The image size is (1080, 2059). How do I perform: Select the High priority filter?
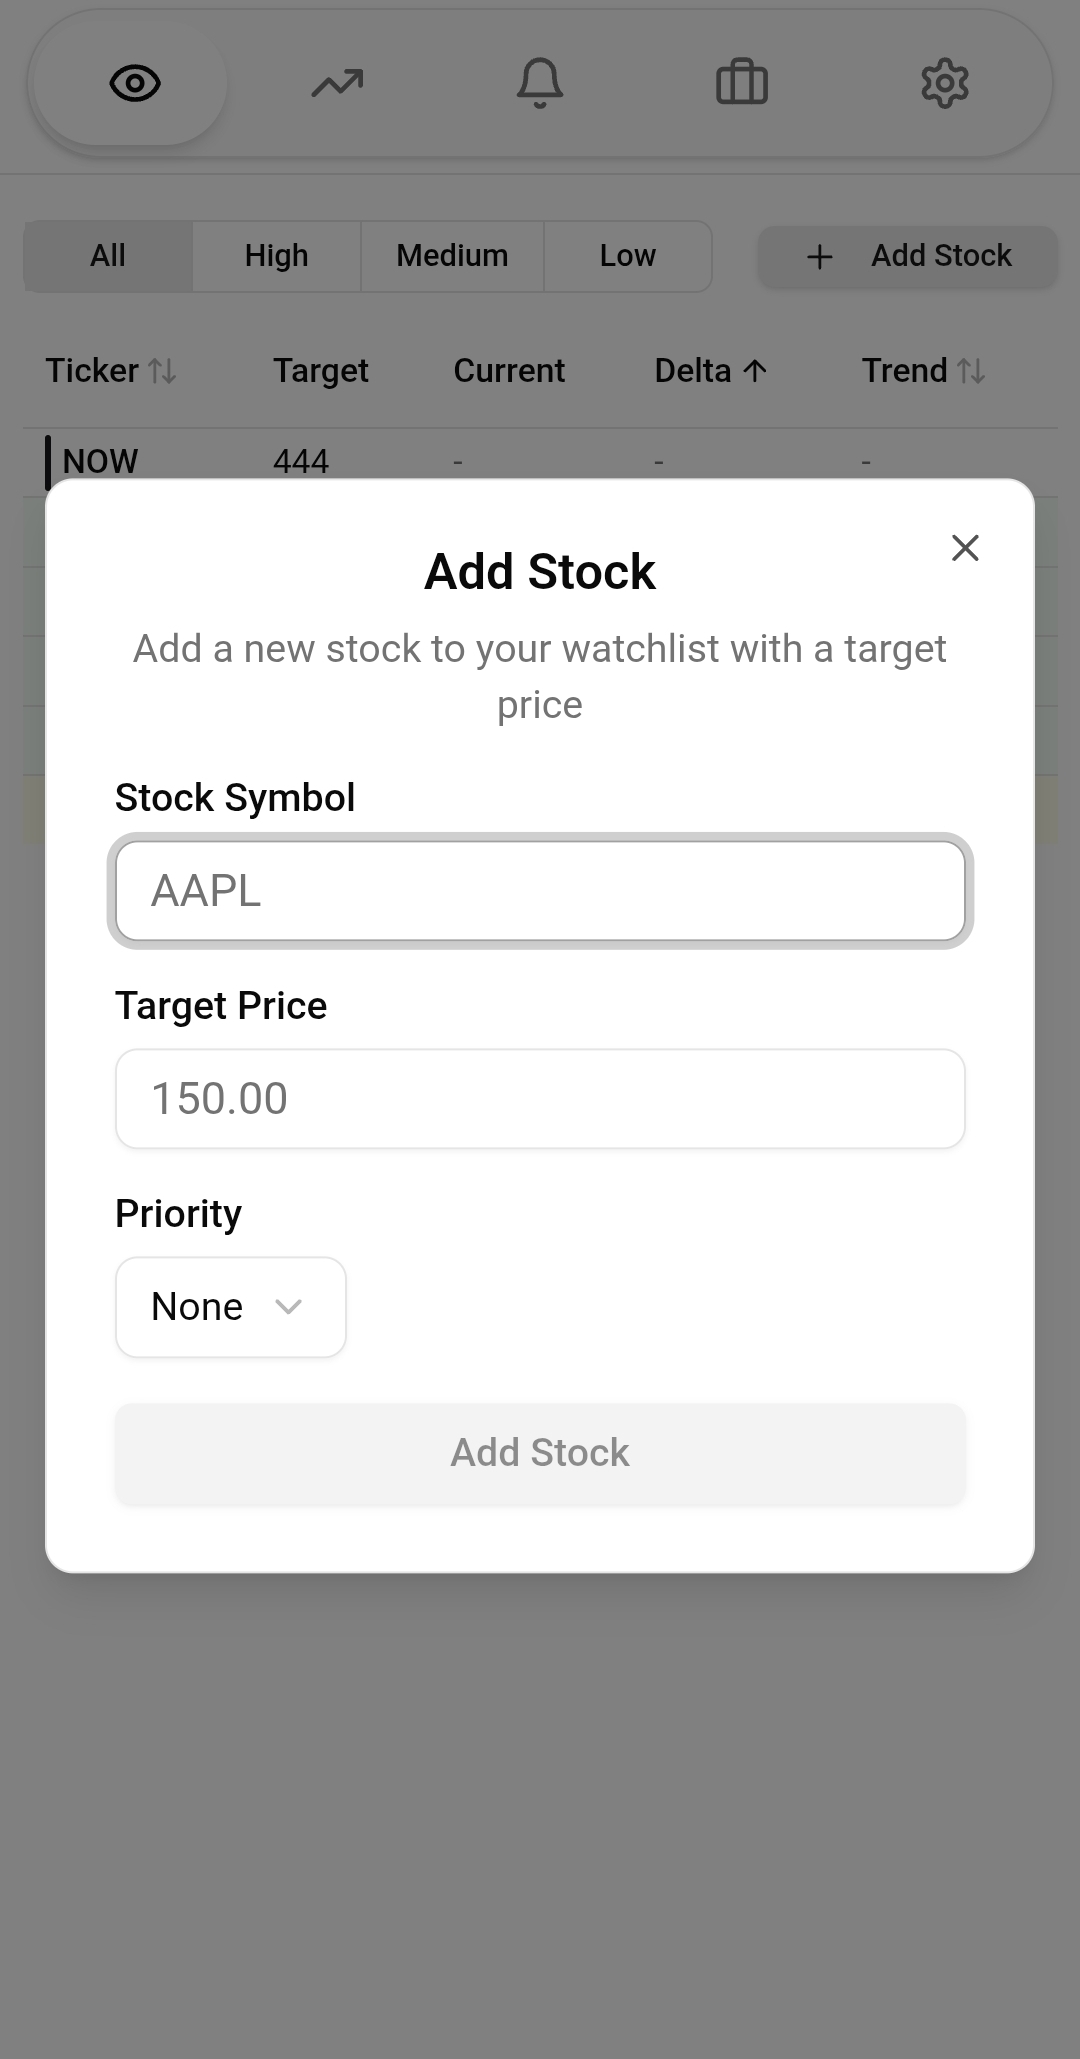(276, 256)
